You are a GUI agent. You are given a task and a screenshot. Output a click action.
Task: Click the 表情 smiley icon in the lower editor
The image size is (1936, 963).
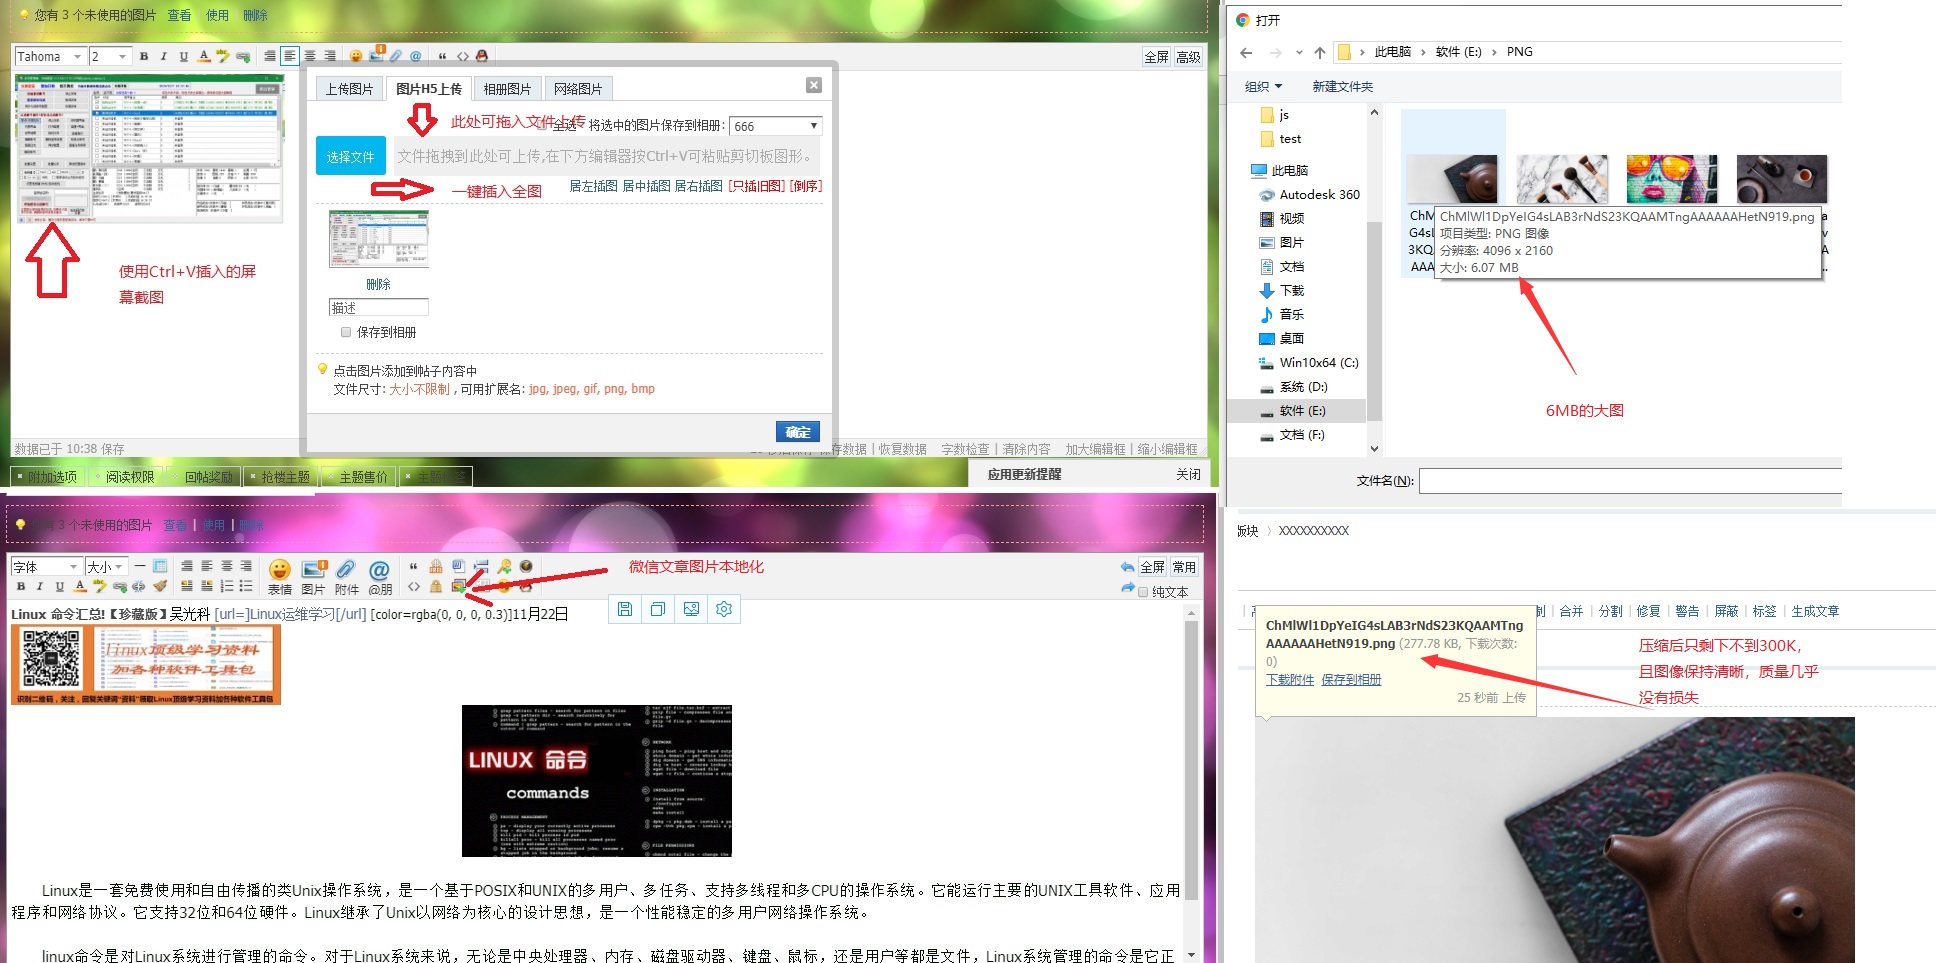tap(280, 576)
